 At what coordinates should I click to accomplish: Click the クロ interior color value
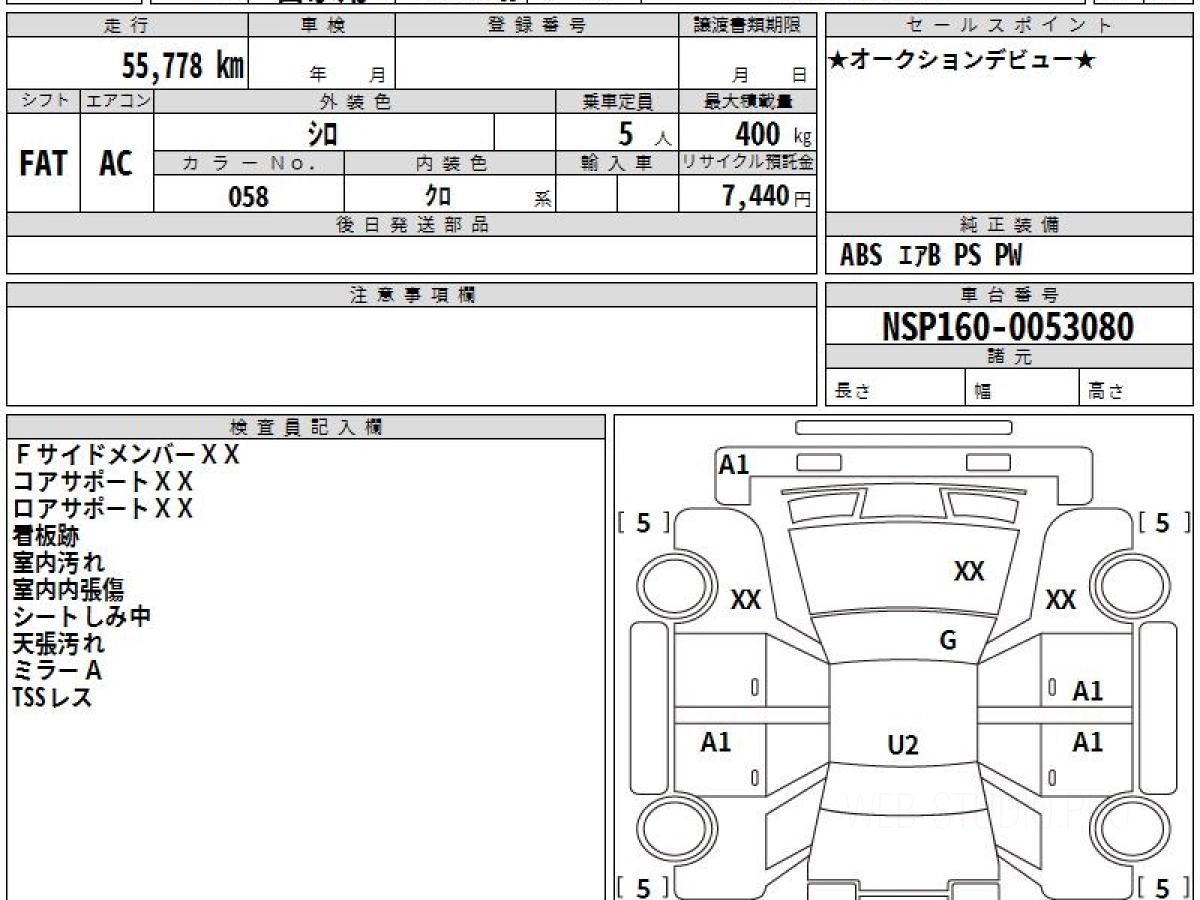[437, 195]
